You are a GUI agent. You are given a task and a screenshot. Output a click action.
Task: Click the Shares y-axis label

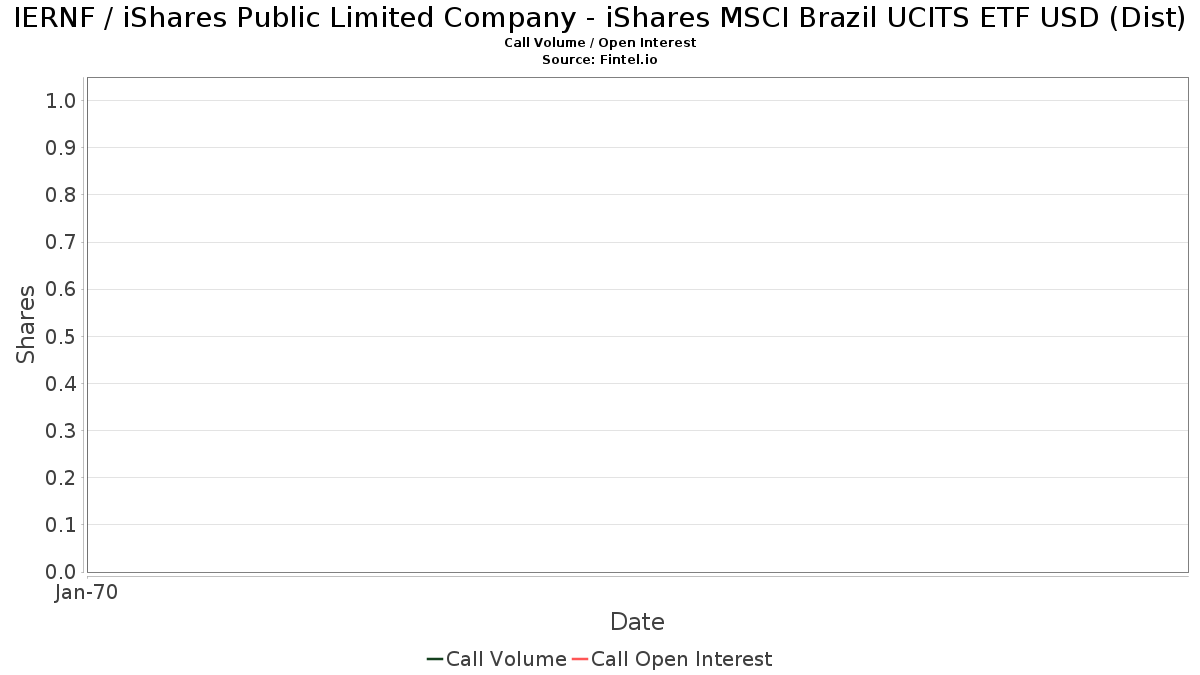pyautogui.click(x=26, y=324)
